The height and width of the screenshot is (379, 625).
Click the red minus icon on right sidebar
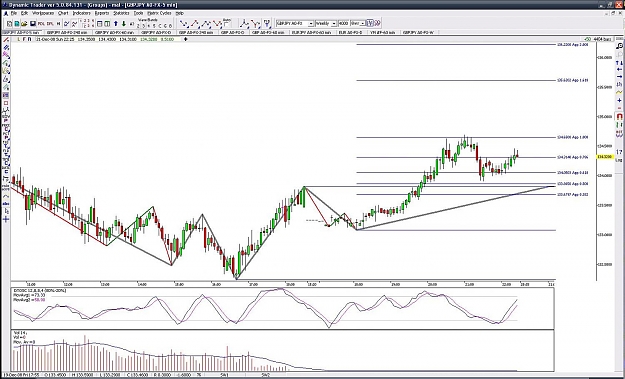(x=619, y=108)
